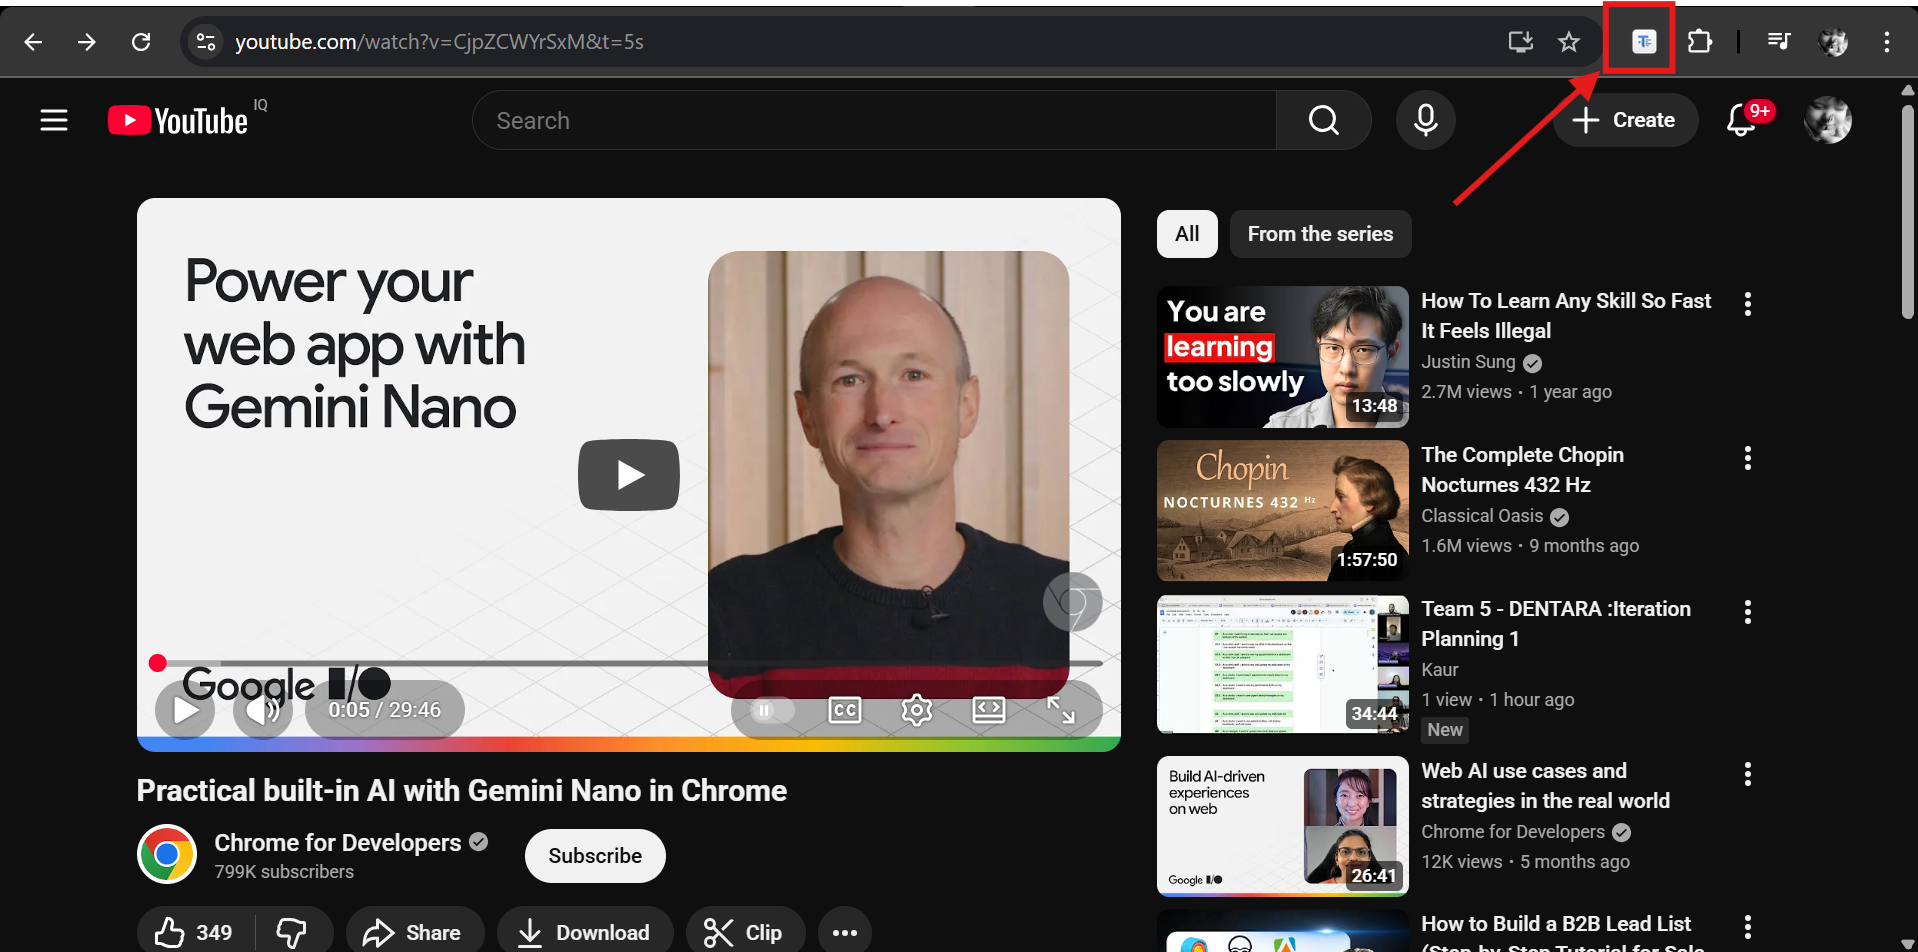This screenshot has height=952, width=1918.
Task: Subscribe to Chrome for Developers
Action: [595, 856]
